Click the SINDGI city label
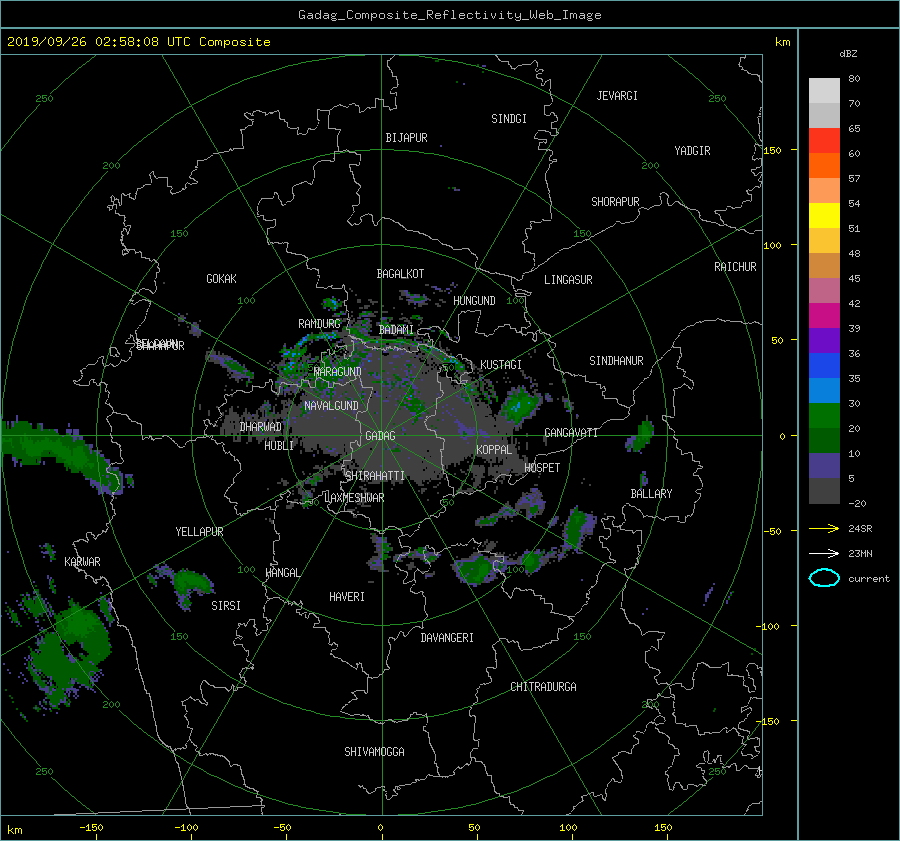Image resolution: width=900 pixels, height=841 pixels. click(509, 119)
